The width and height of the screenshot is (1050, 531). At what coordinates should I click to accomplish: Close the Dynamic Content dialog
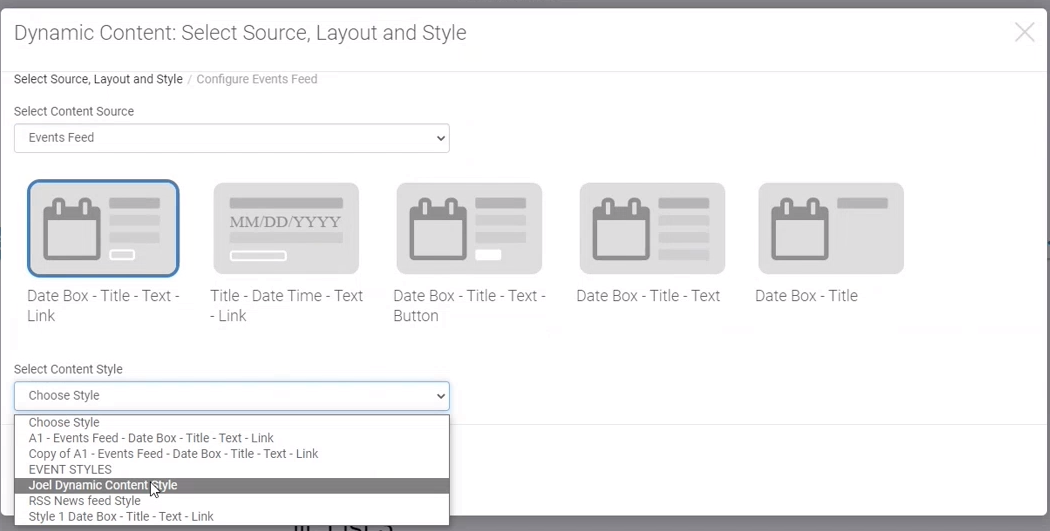click(x=1024, y=33)
